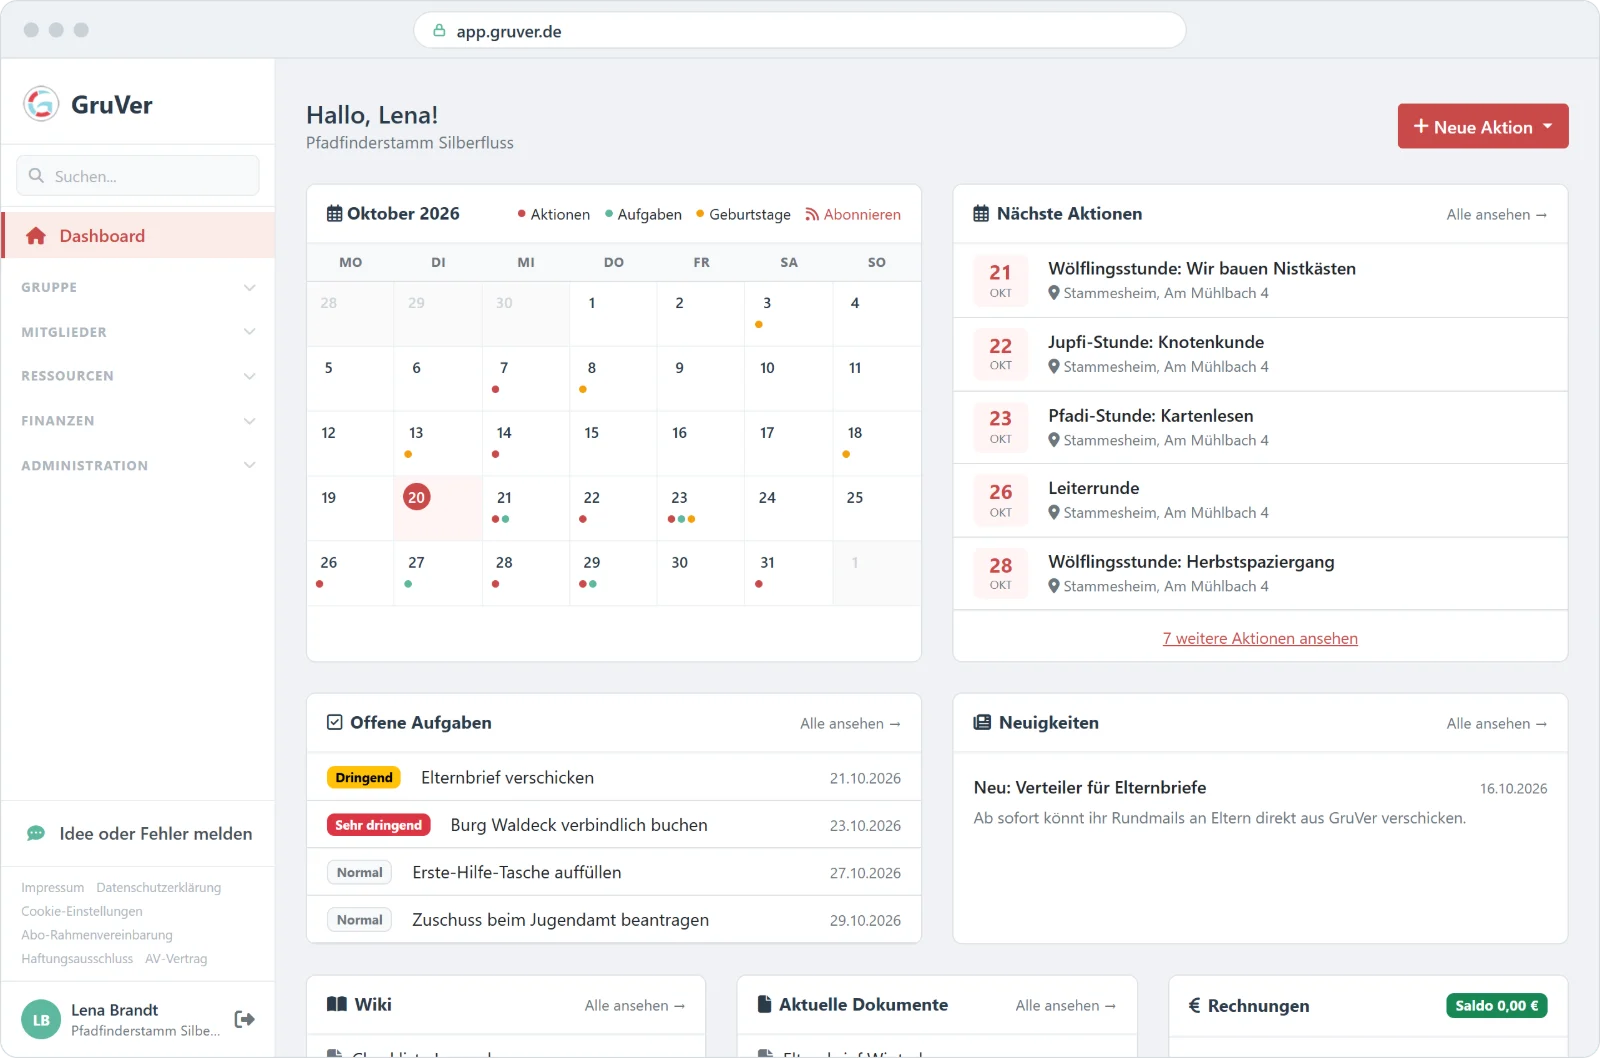Viewport: 1600px width, 1058px height.
Task: Click the lock icon in address bar
Action: (x=439, y=31)
